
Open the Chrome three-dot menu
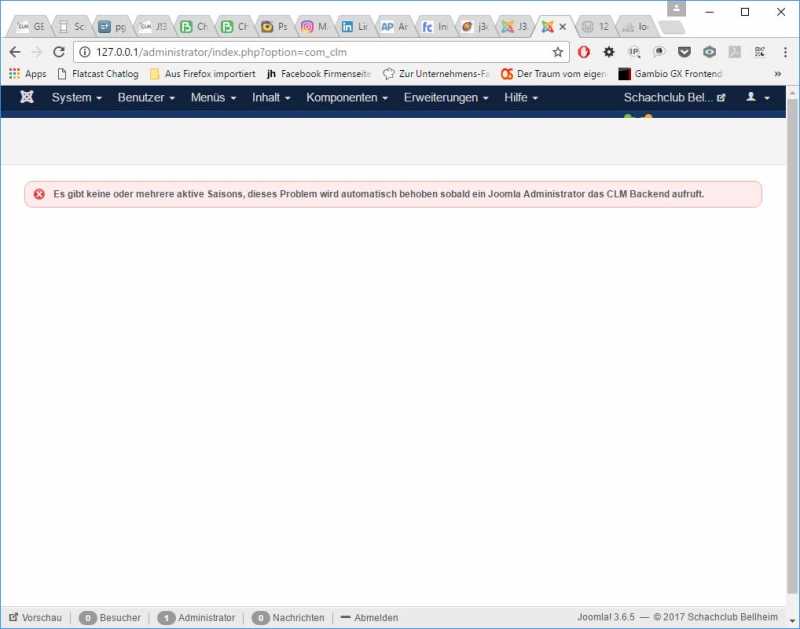coord(786,52)
